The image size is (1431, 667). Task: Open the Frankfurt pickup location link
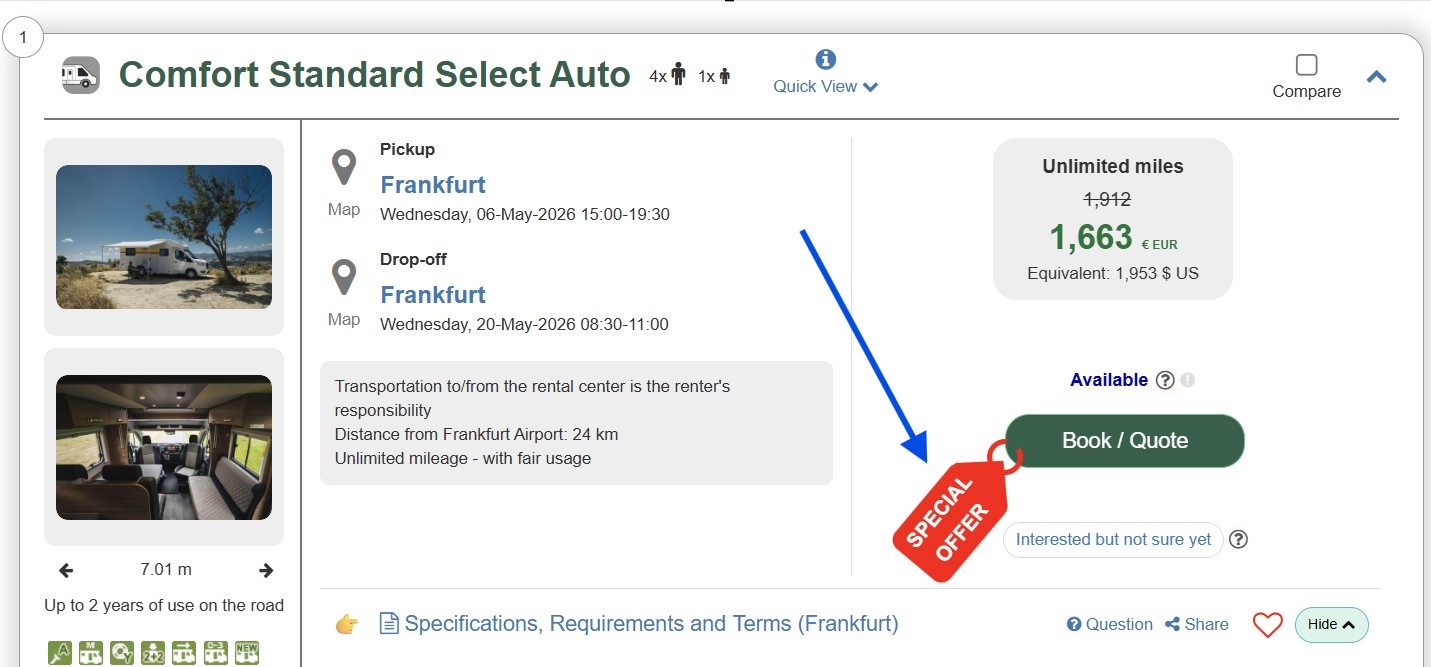click(433, 184)
